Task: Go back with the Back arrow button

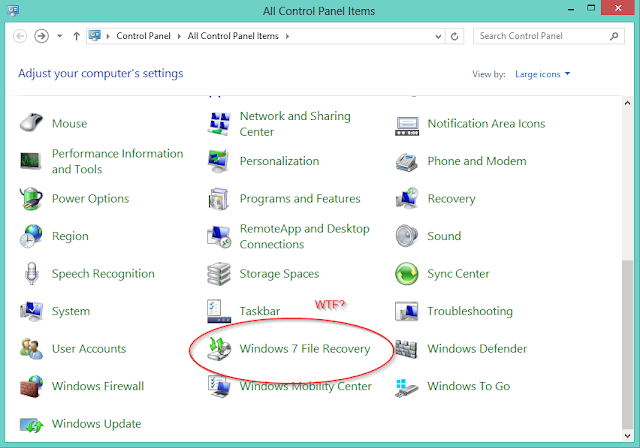Action: (x=20, y=36)
